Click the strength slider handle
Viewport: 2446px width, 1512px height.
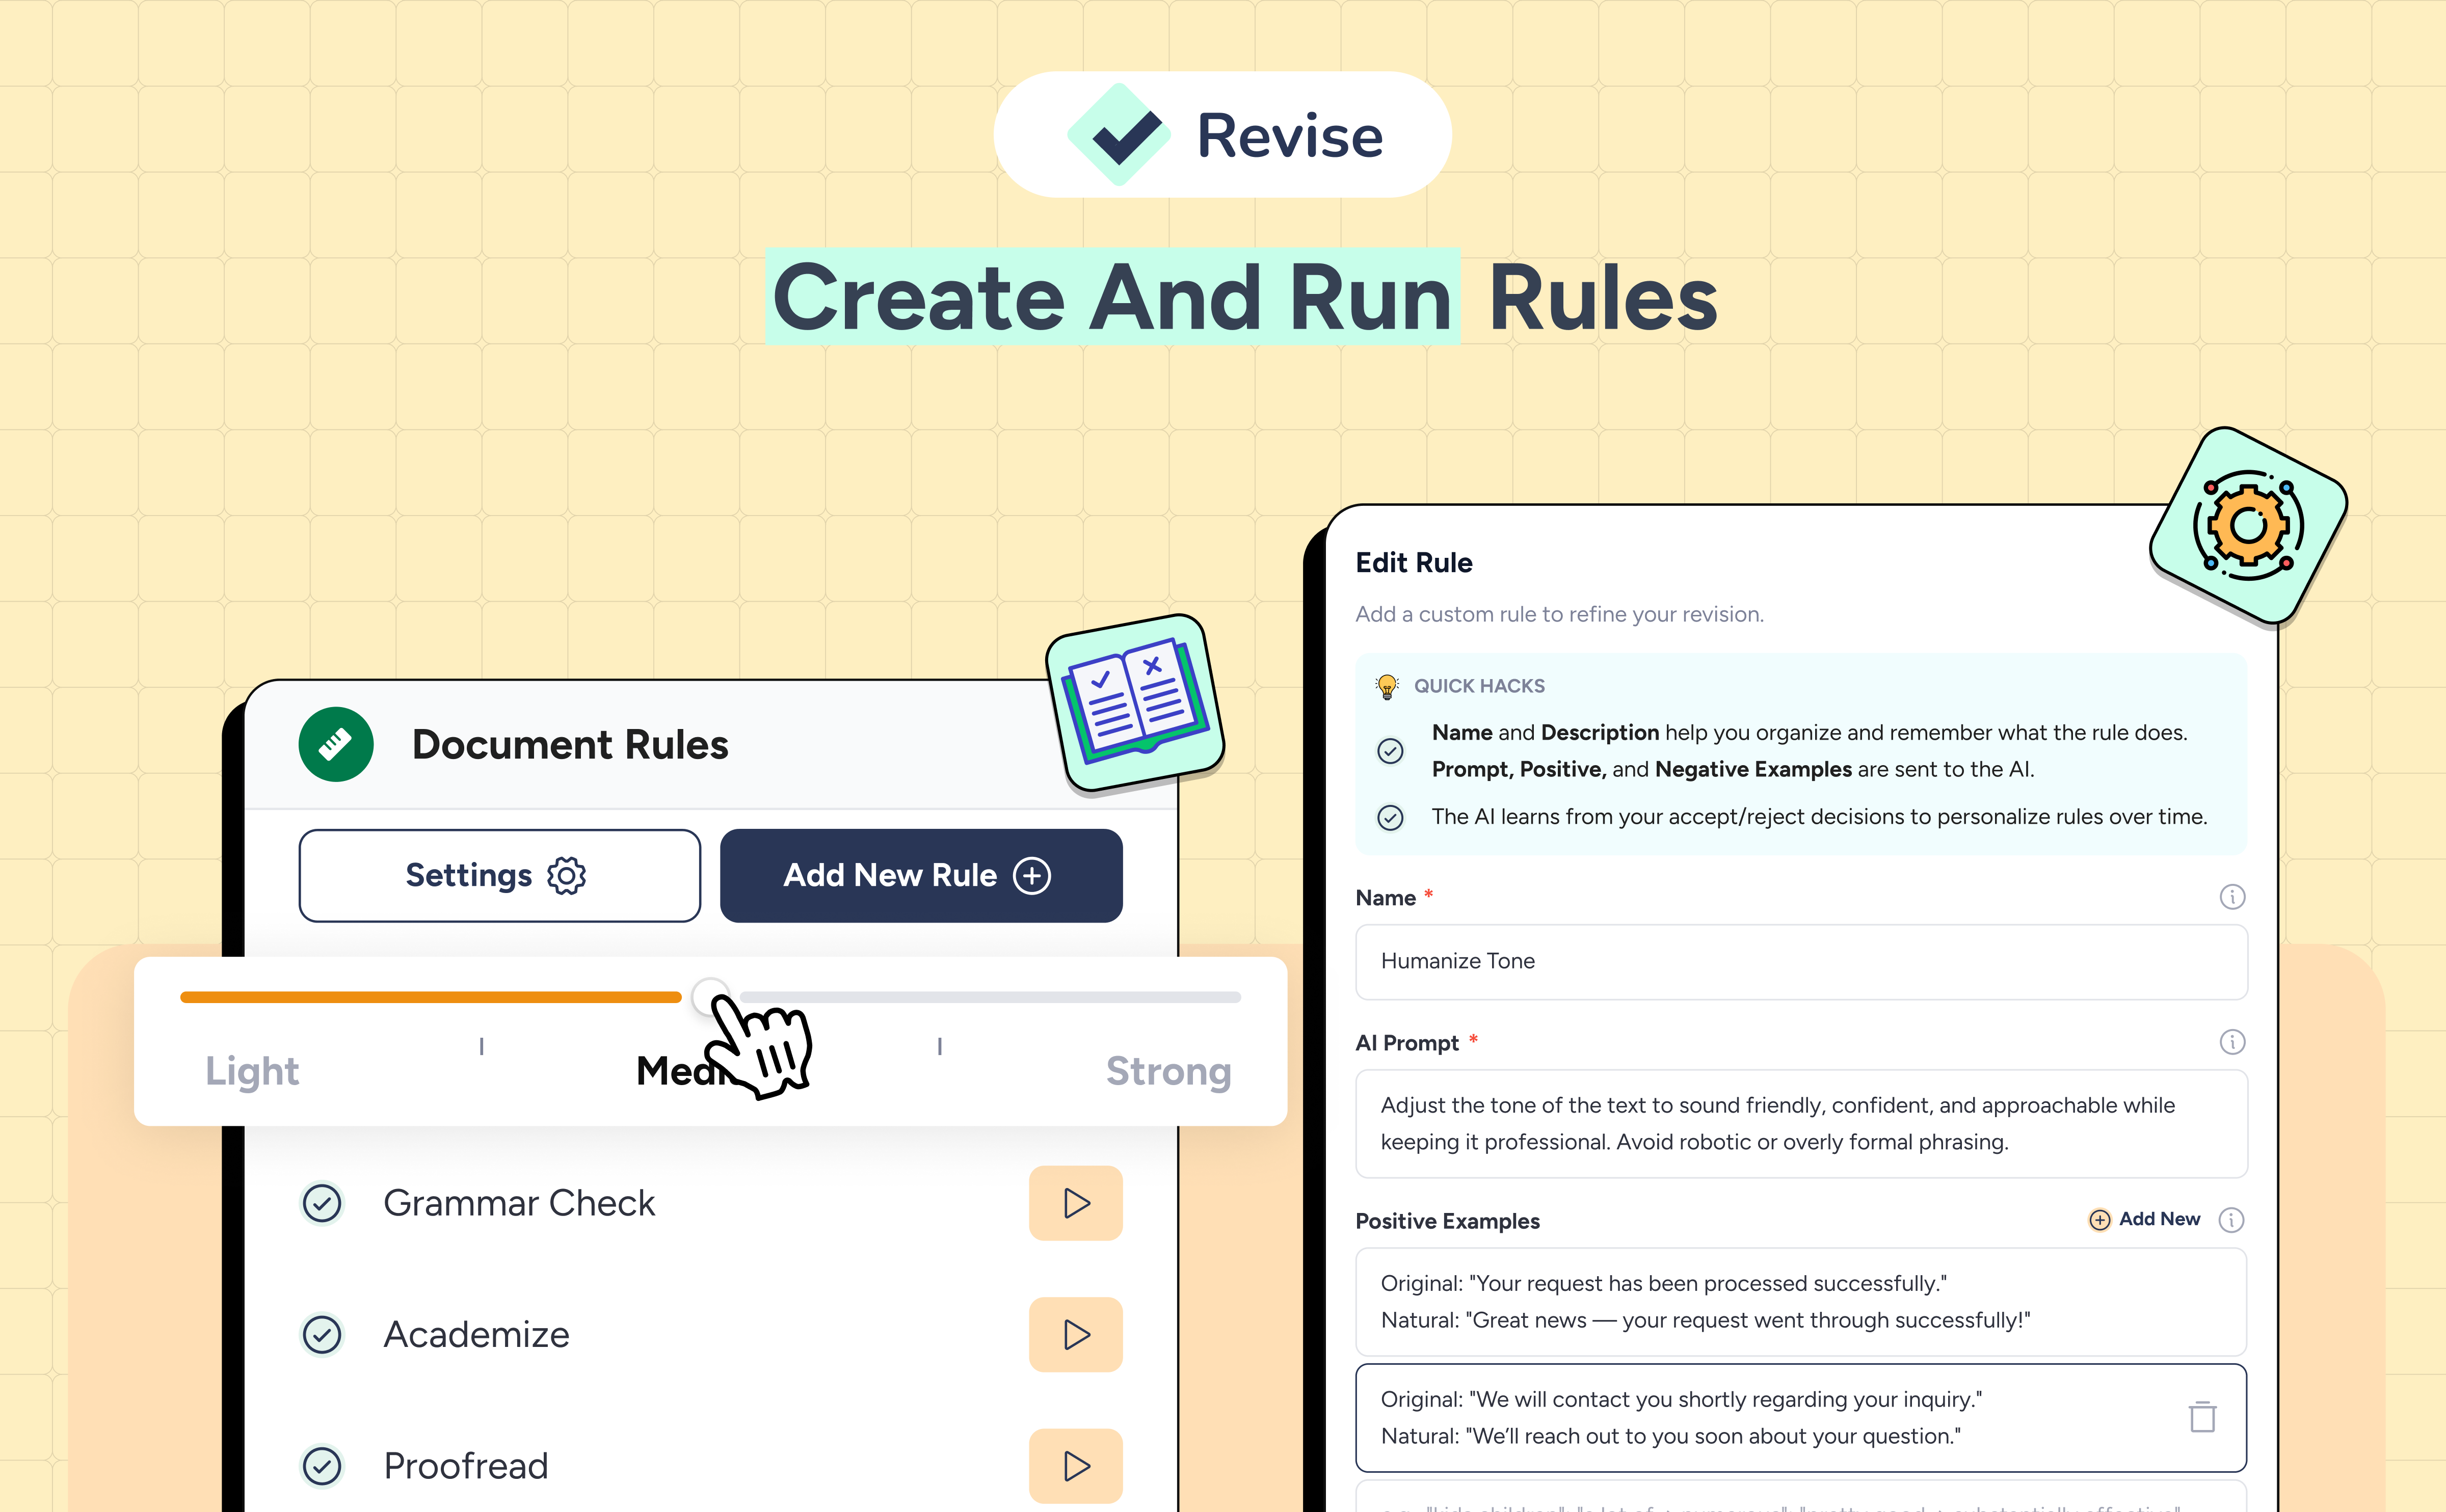pos(710,997)
